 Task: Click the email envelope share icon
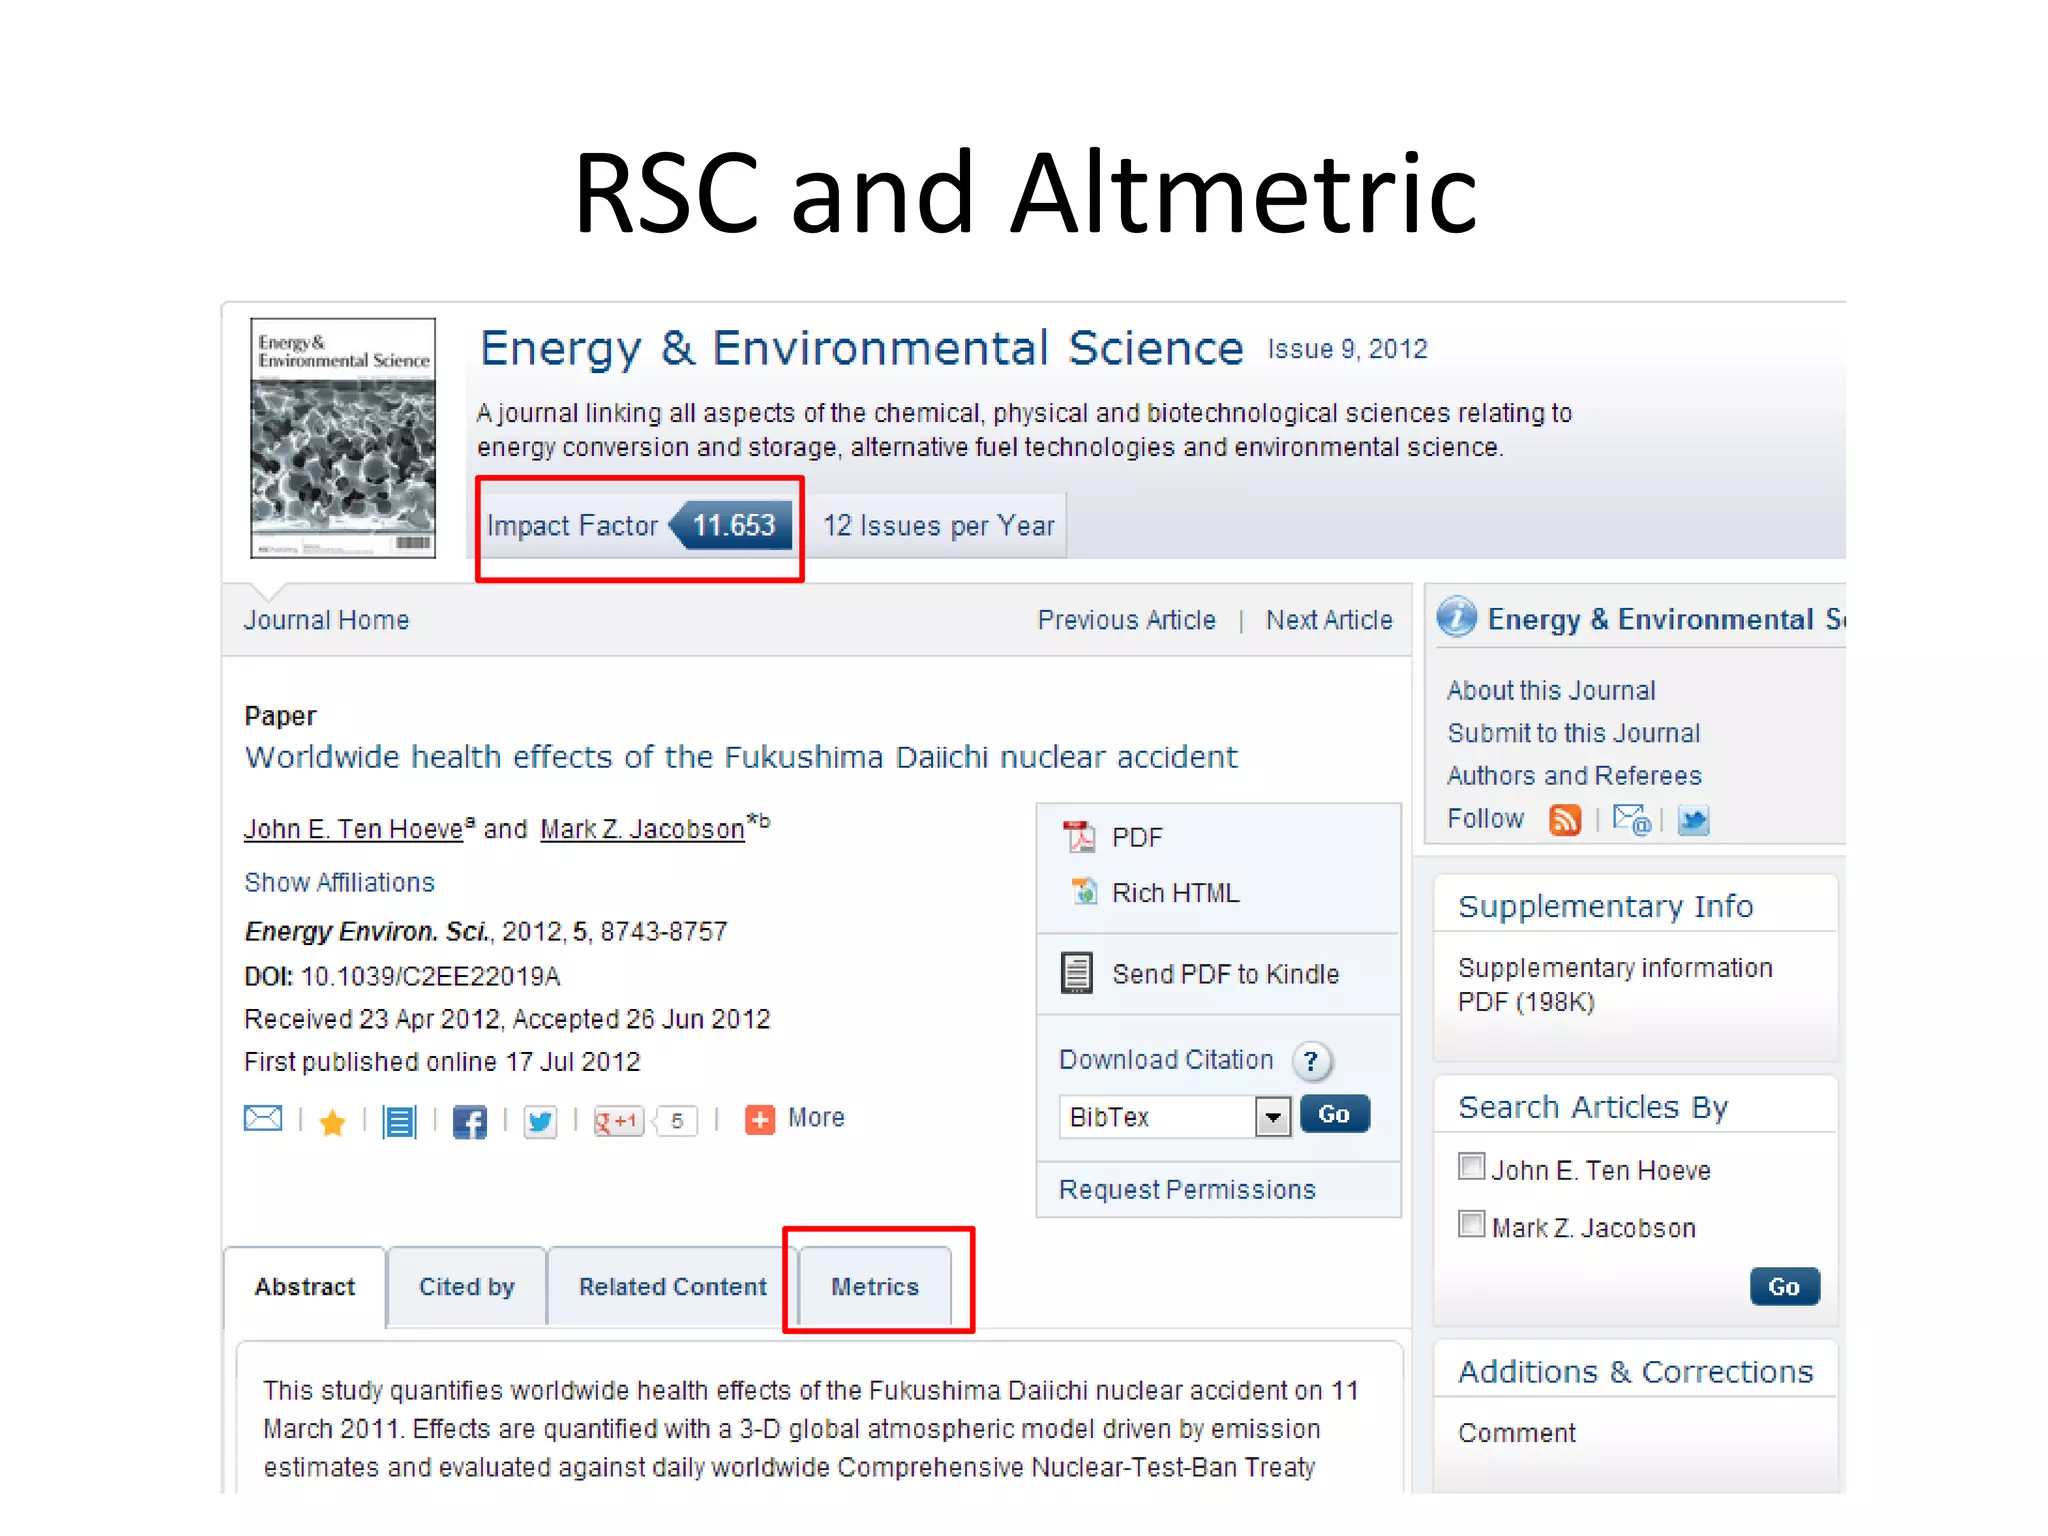263,1118
